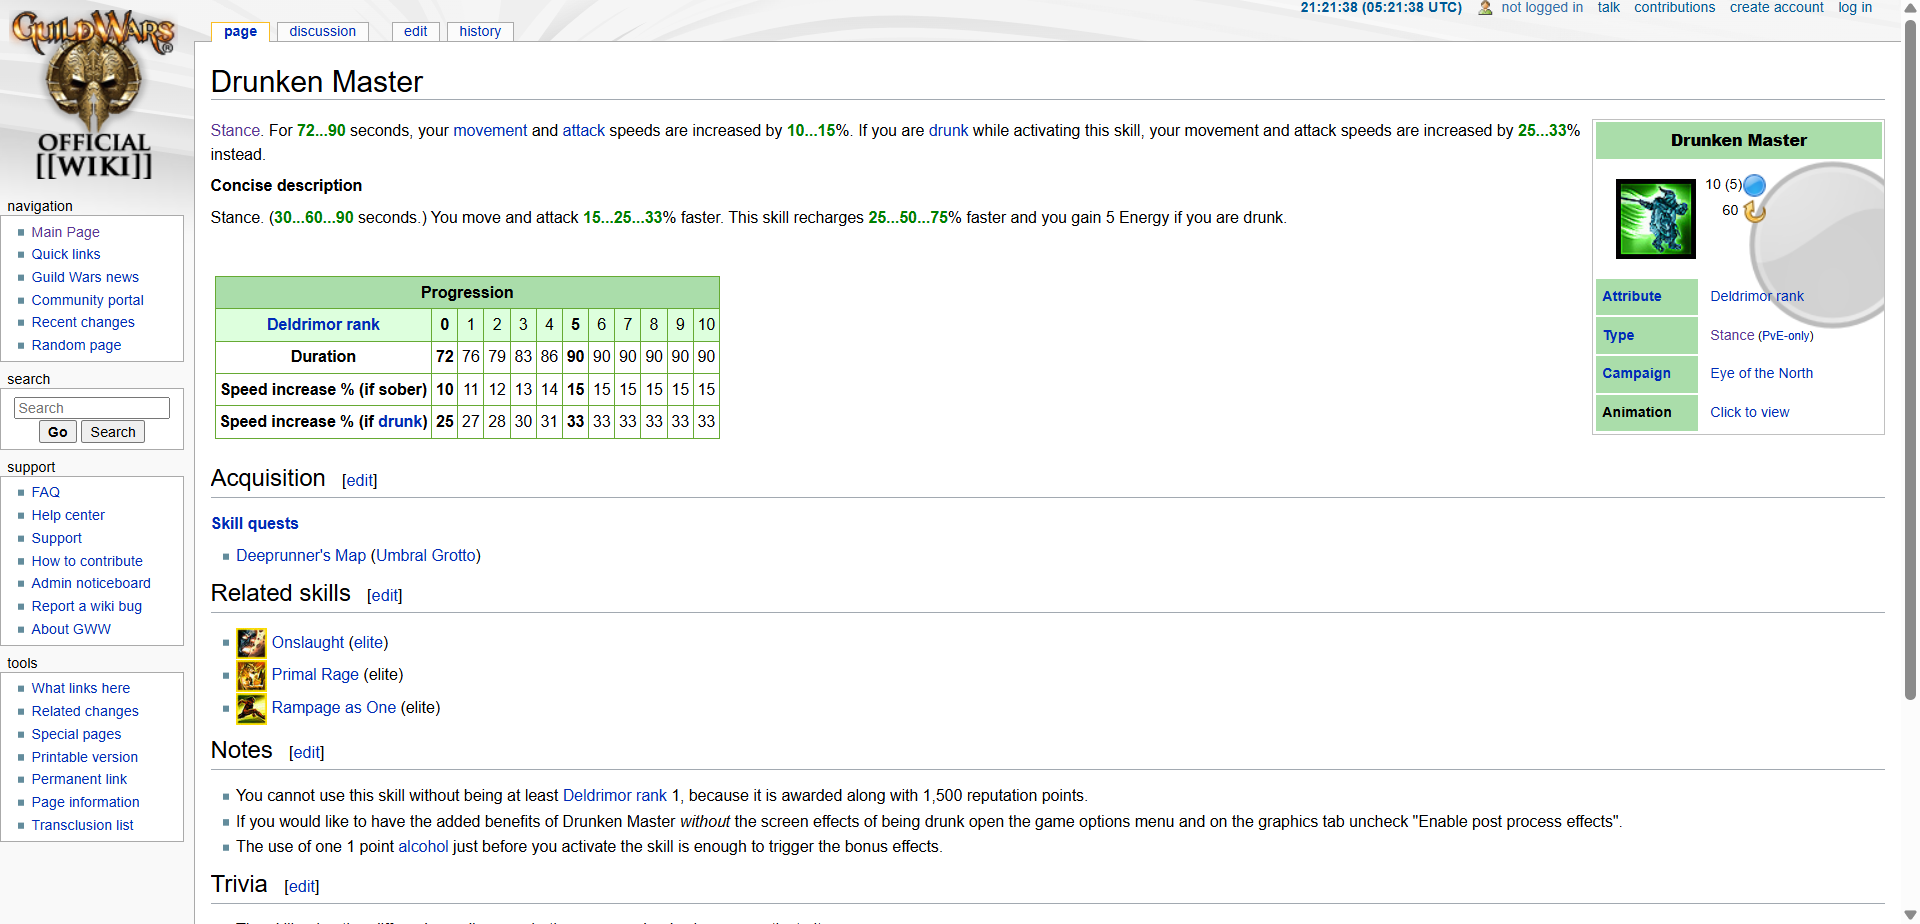Click the Primal Rage skill icon
Image resolution: width=1920 pixels, height=924 pixels.
251,675
